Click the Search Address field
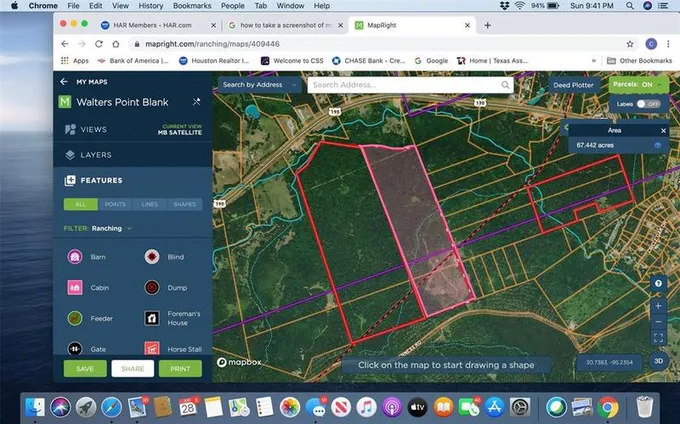 click(410, 85)
